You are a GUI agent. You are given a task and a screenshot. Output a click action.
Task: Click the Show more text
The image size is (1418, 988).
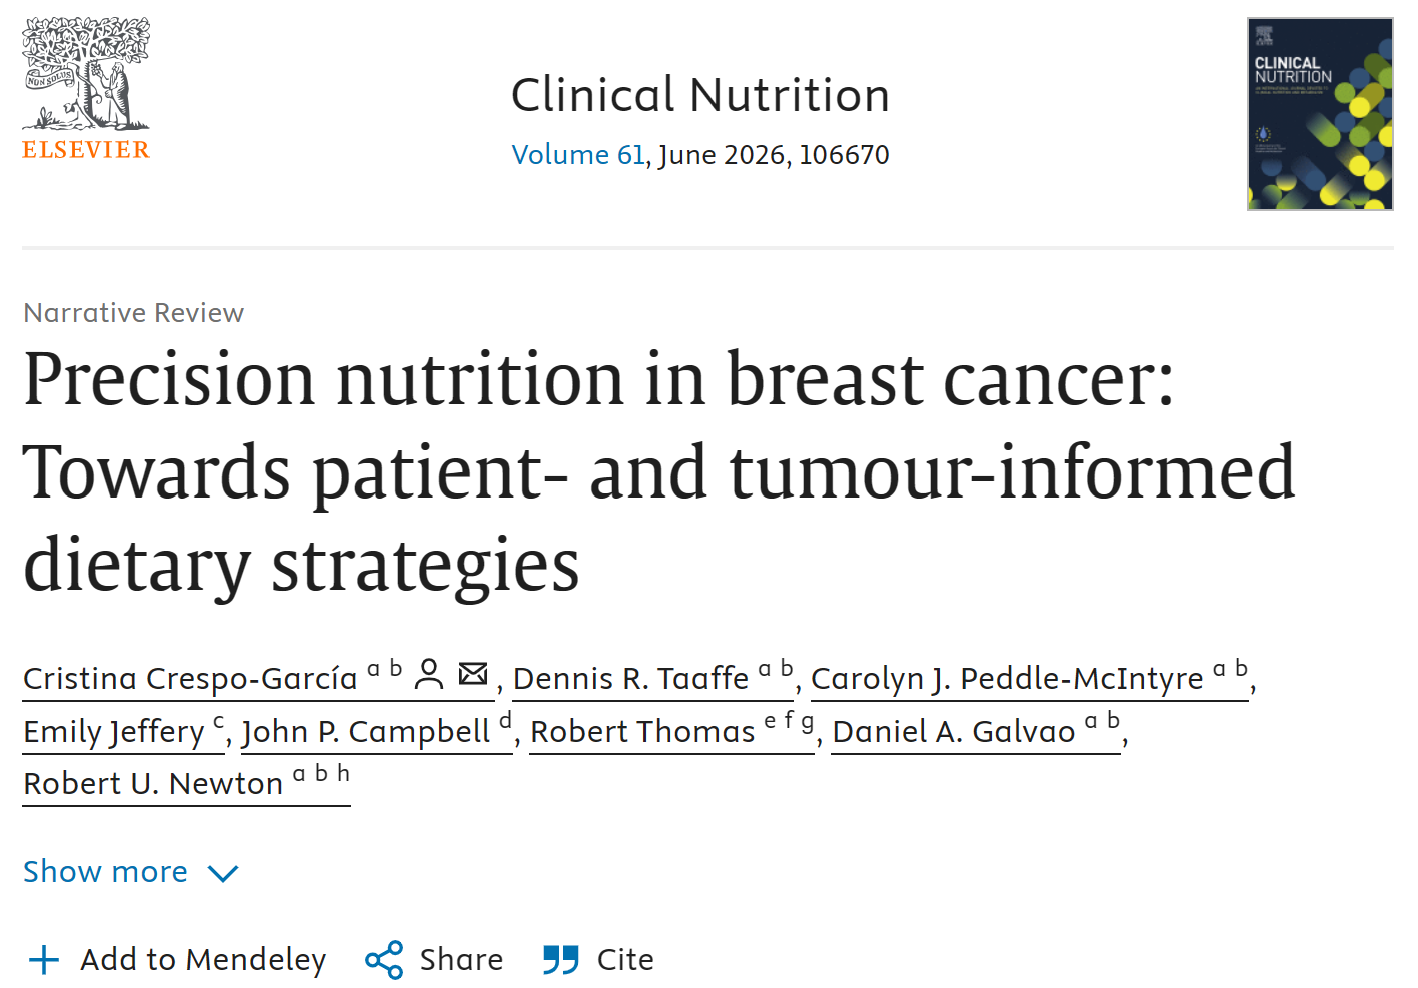click(105, 872)
